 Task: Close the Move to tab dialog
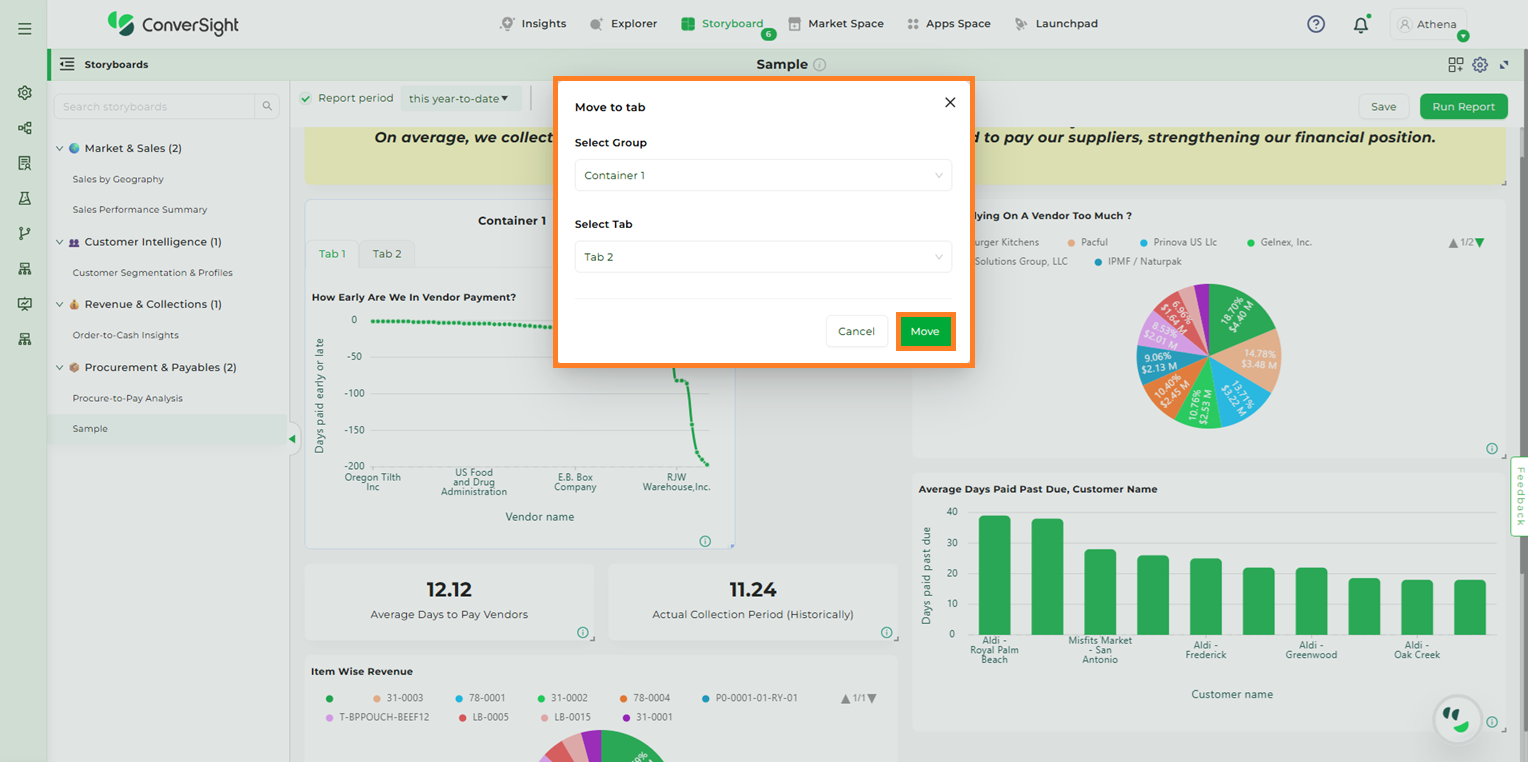pos(950,102)
